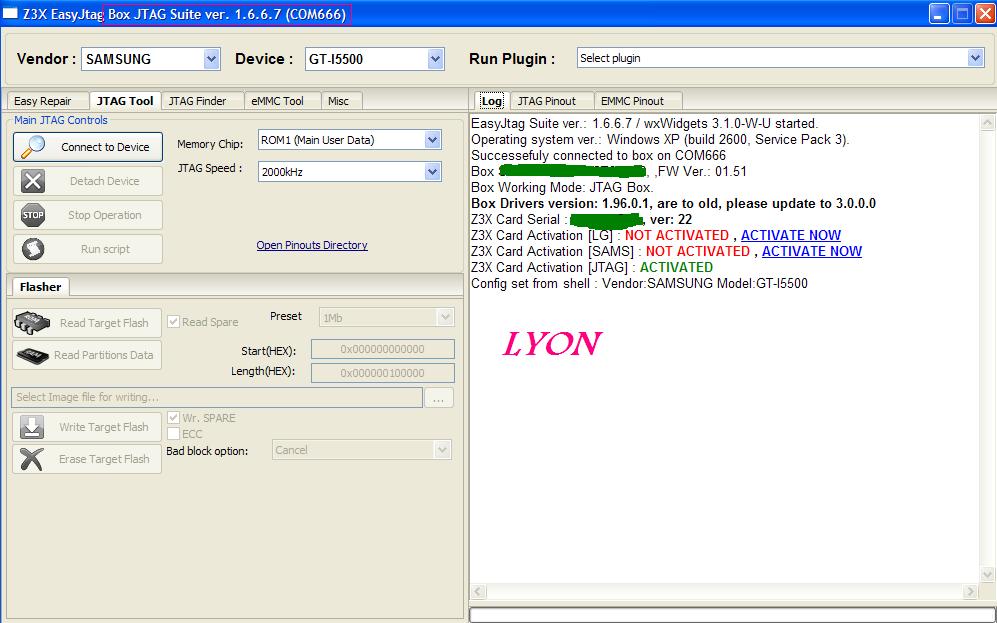The width and height of the screenshot is (997, 623).
Task: Click the Read Partitions Data memory icon
Action: tap(32, 355)
